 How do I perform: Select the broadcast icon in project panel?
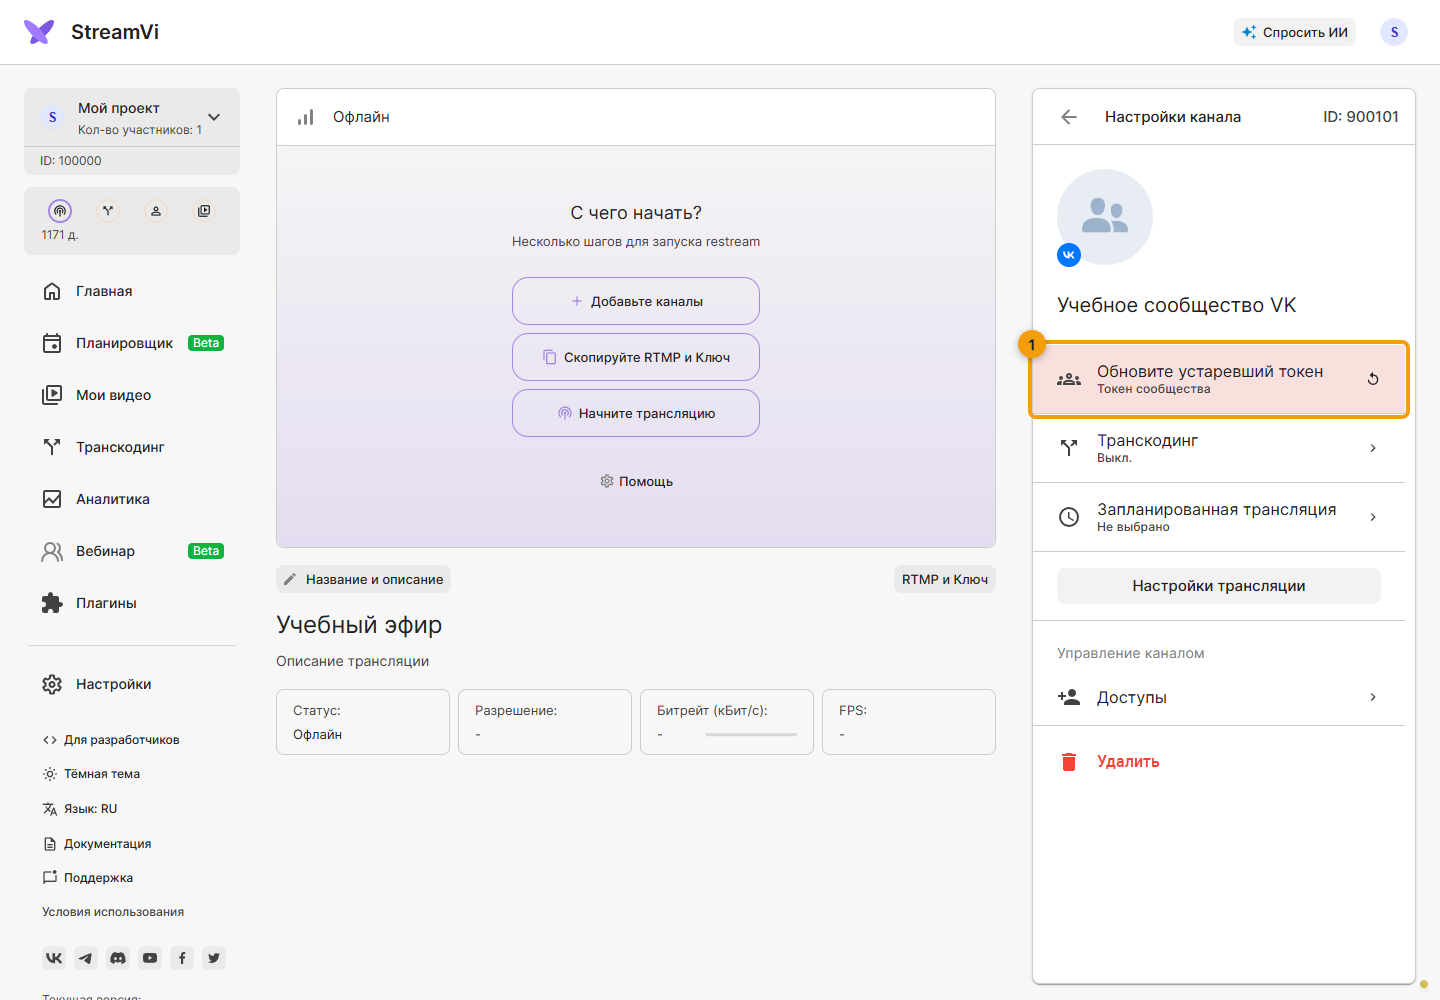[x=60, y=211]
